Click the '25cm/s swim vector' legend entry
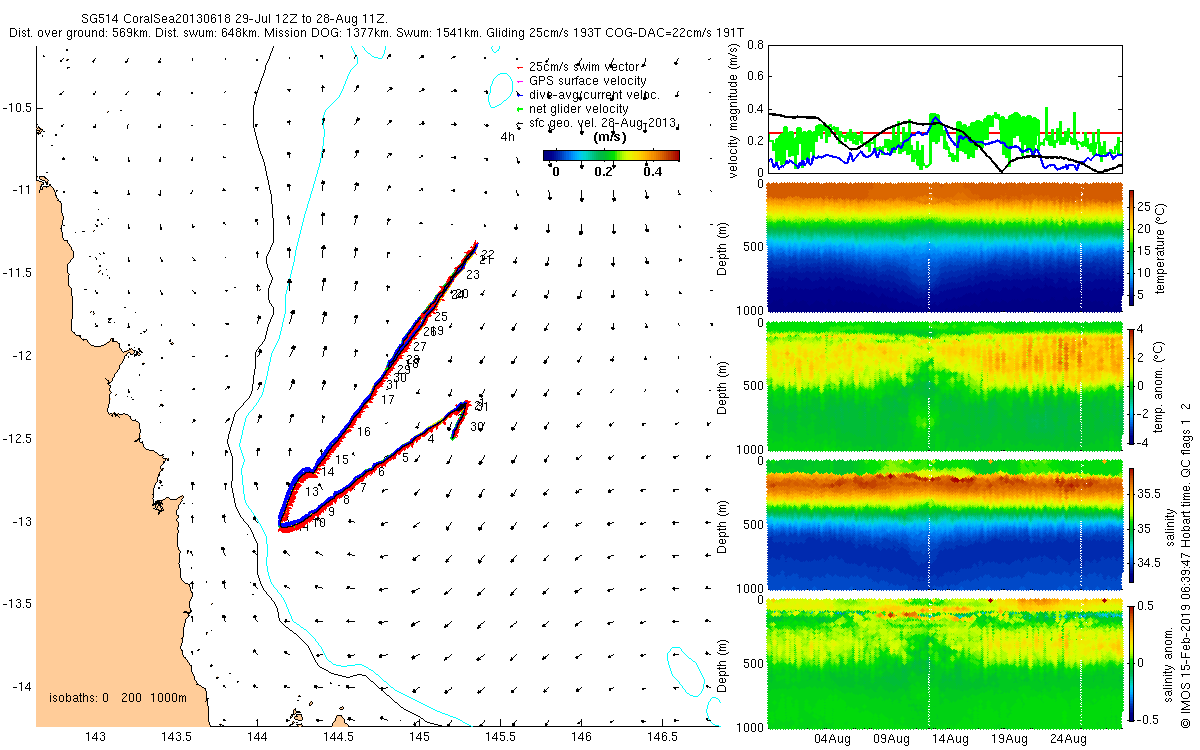1200x750 pixels. (583, 67)
